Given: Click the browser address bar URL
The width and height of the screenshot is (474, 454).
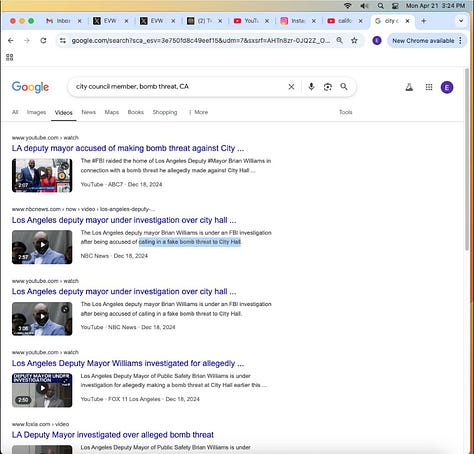Looking at the screenshot, I should click(x=201, y=41).
